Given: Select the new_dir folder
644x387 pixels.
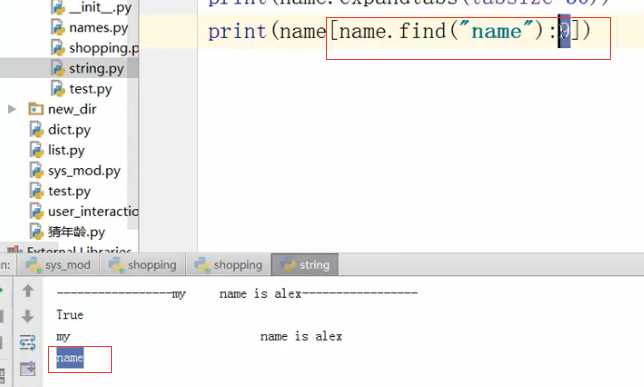Looking at the screenshot, I should 62,109.
